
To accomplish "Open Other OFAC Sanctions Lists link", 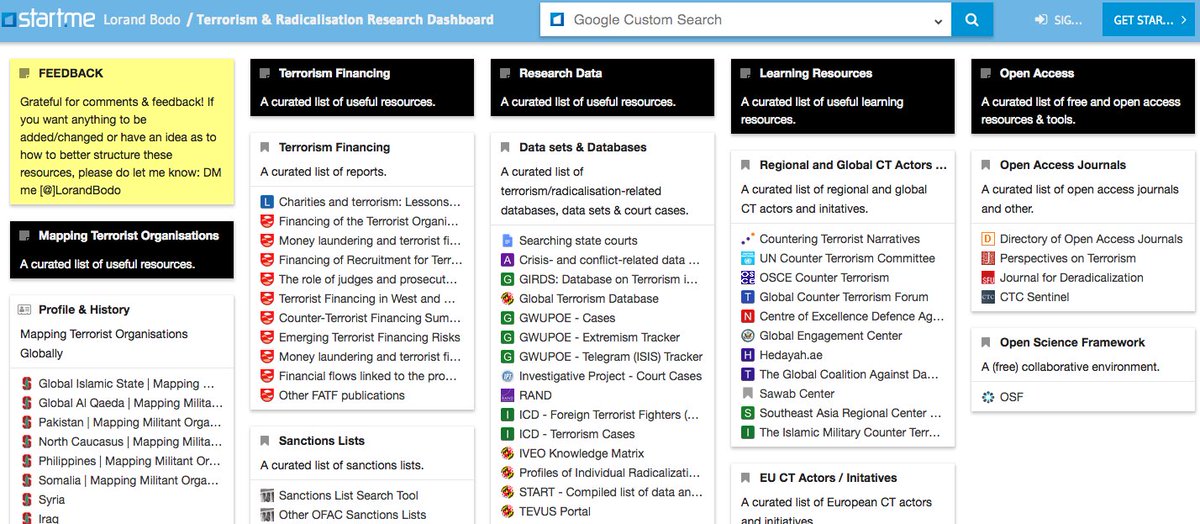I will [x=352, y=515].
